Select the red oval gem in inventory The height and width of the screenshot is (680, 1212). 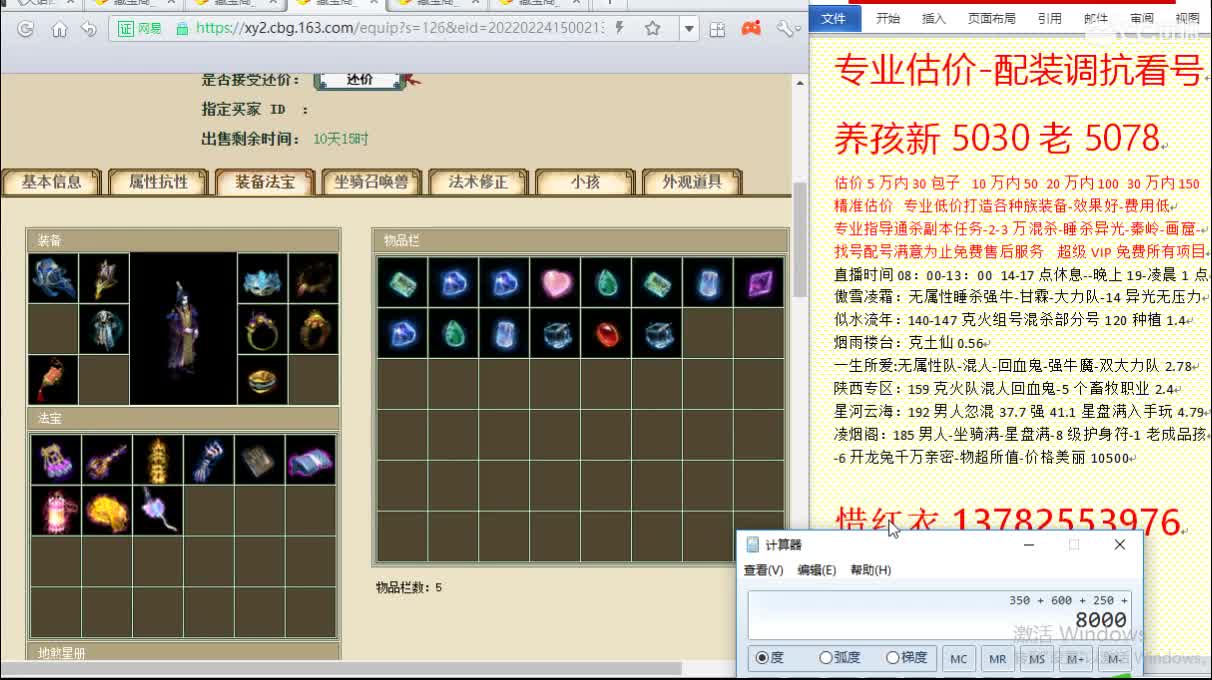[x=606, y=334]
